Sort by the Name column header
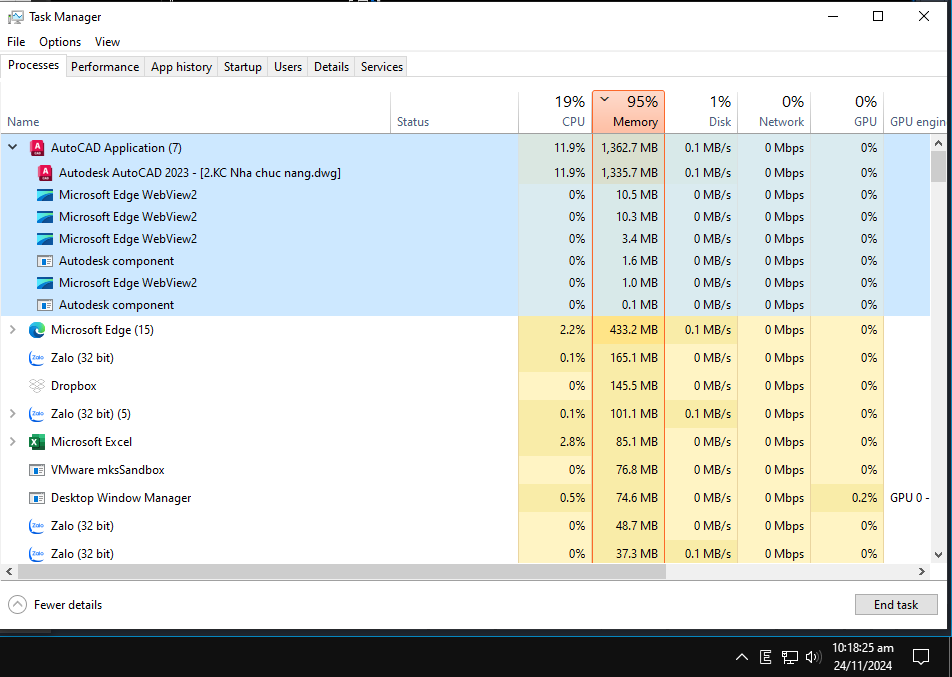 click(196, 112)
